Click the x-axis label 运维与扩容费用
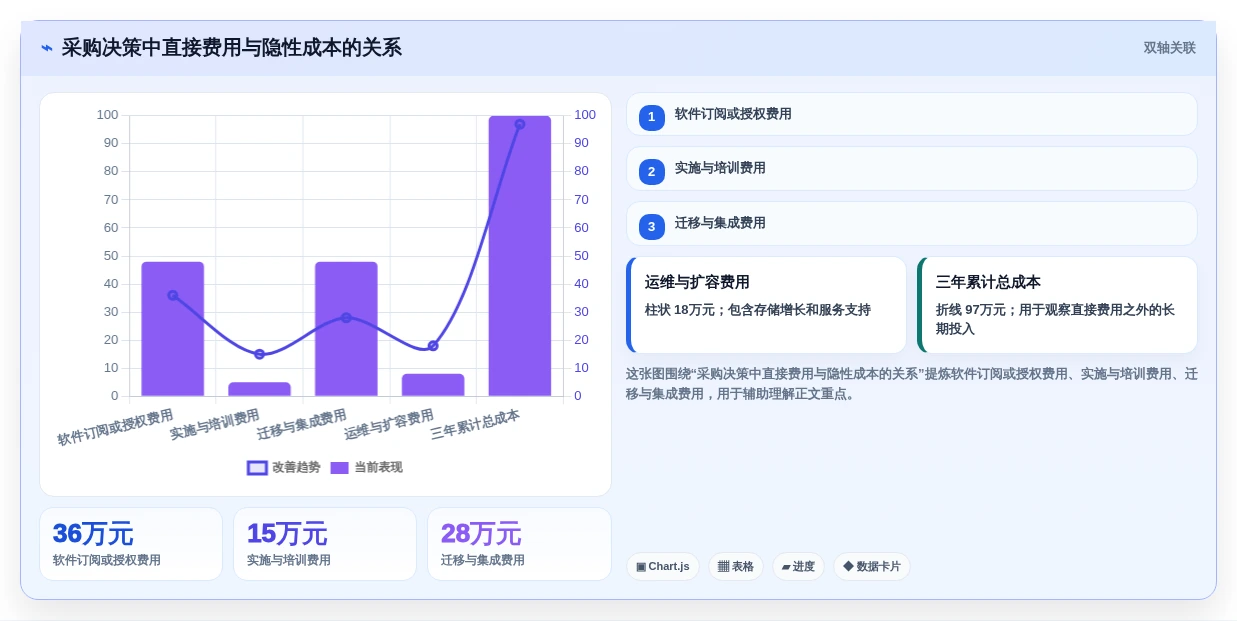1237x621 pixels. (x=389, y=425)
